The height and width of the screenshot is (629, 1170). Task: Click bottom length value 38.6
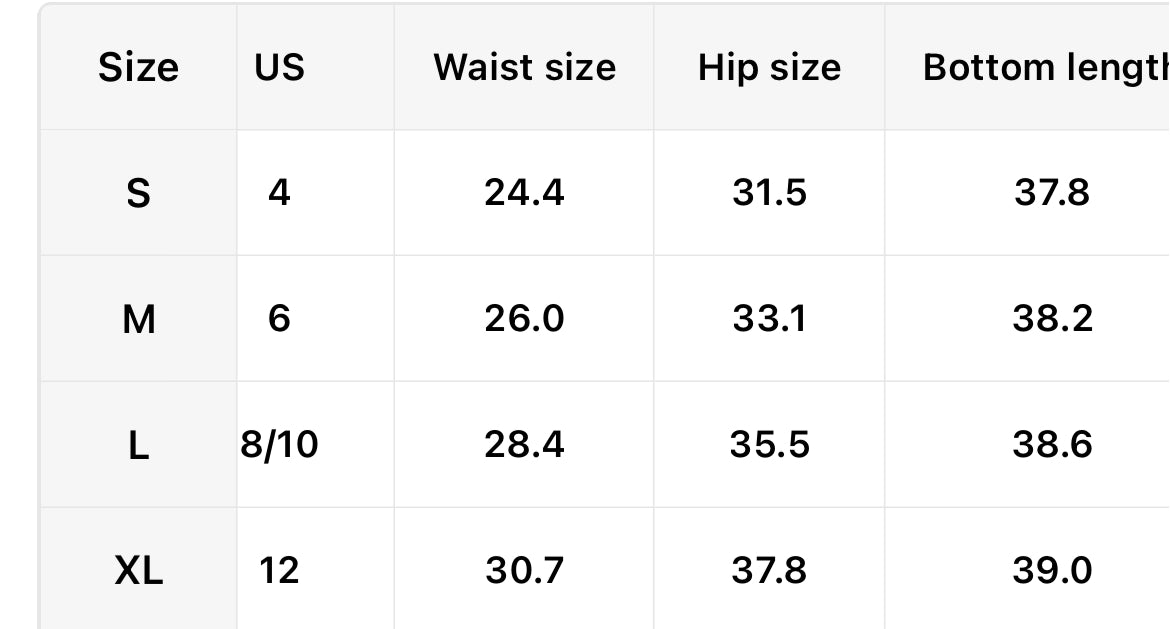click(x=1051, y=445)
